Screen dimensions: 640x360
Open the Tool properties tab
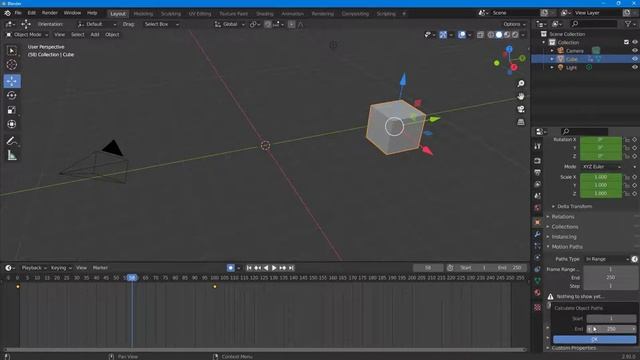point(538,146)
